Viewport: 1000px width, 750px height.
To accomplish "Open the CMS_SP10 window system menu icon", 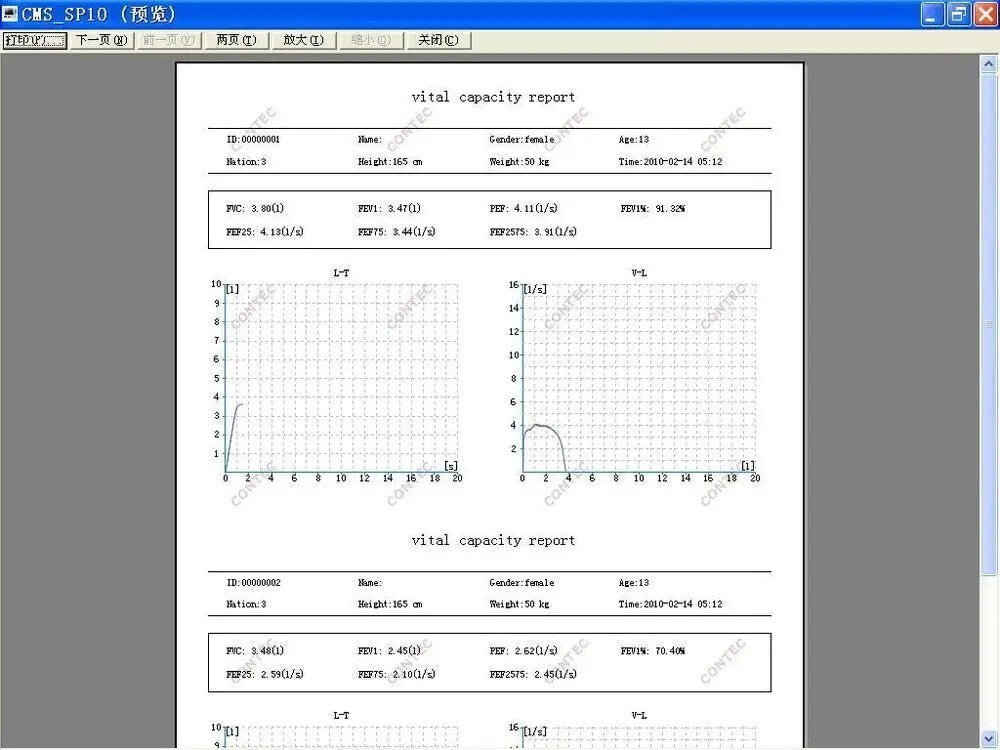I will click(10, 14).
